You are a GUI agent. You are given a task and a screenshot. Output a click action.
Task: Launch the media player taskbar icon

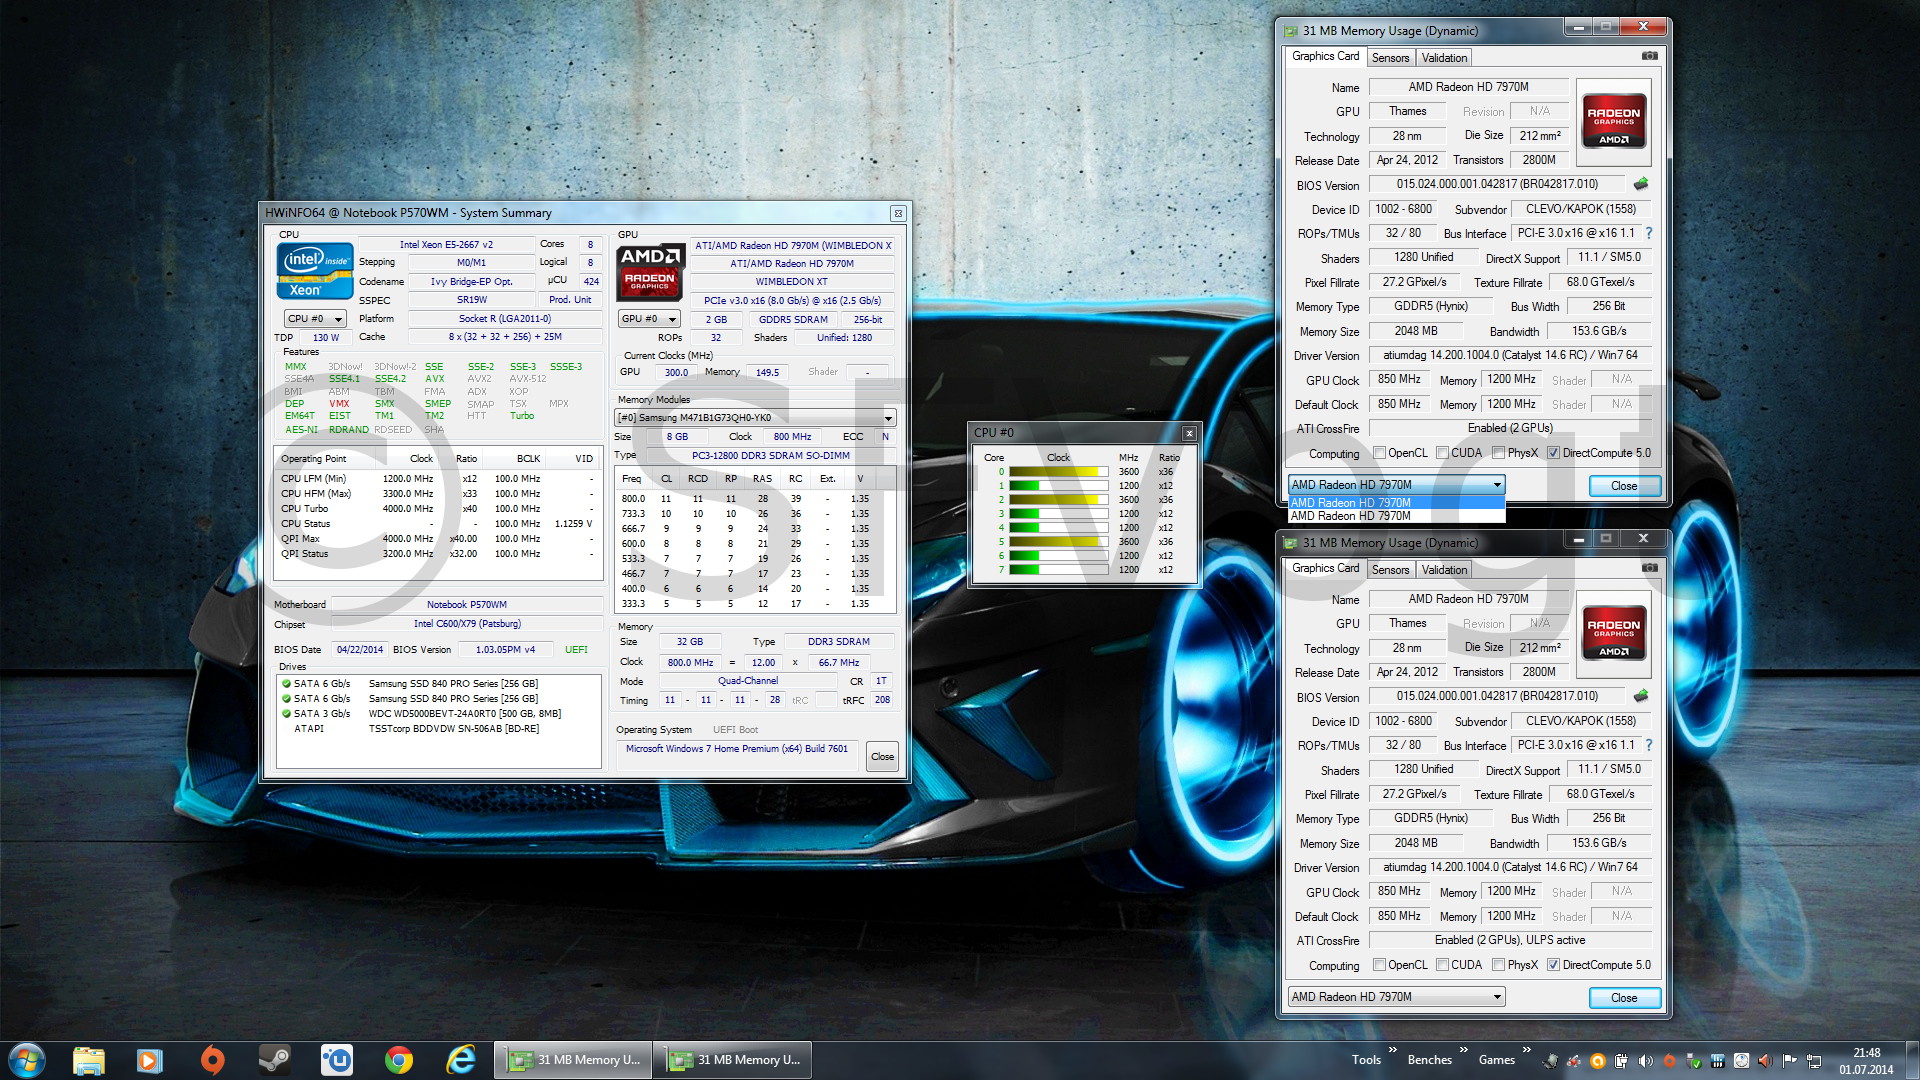pos(150,1060)
